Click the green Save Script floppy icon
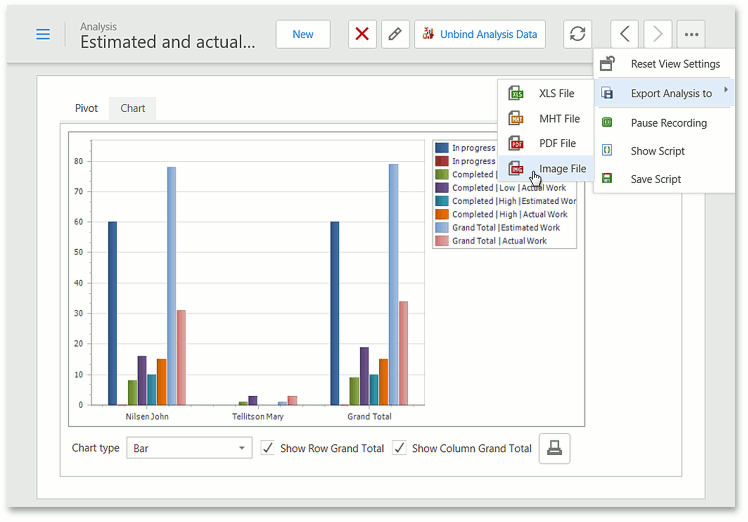 point(607,178)
